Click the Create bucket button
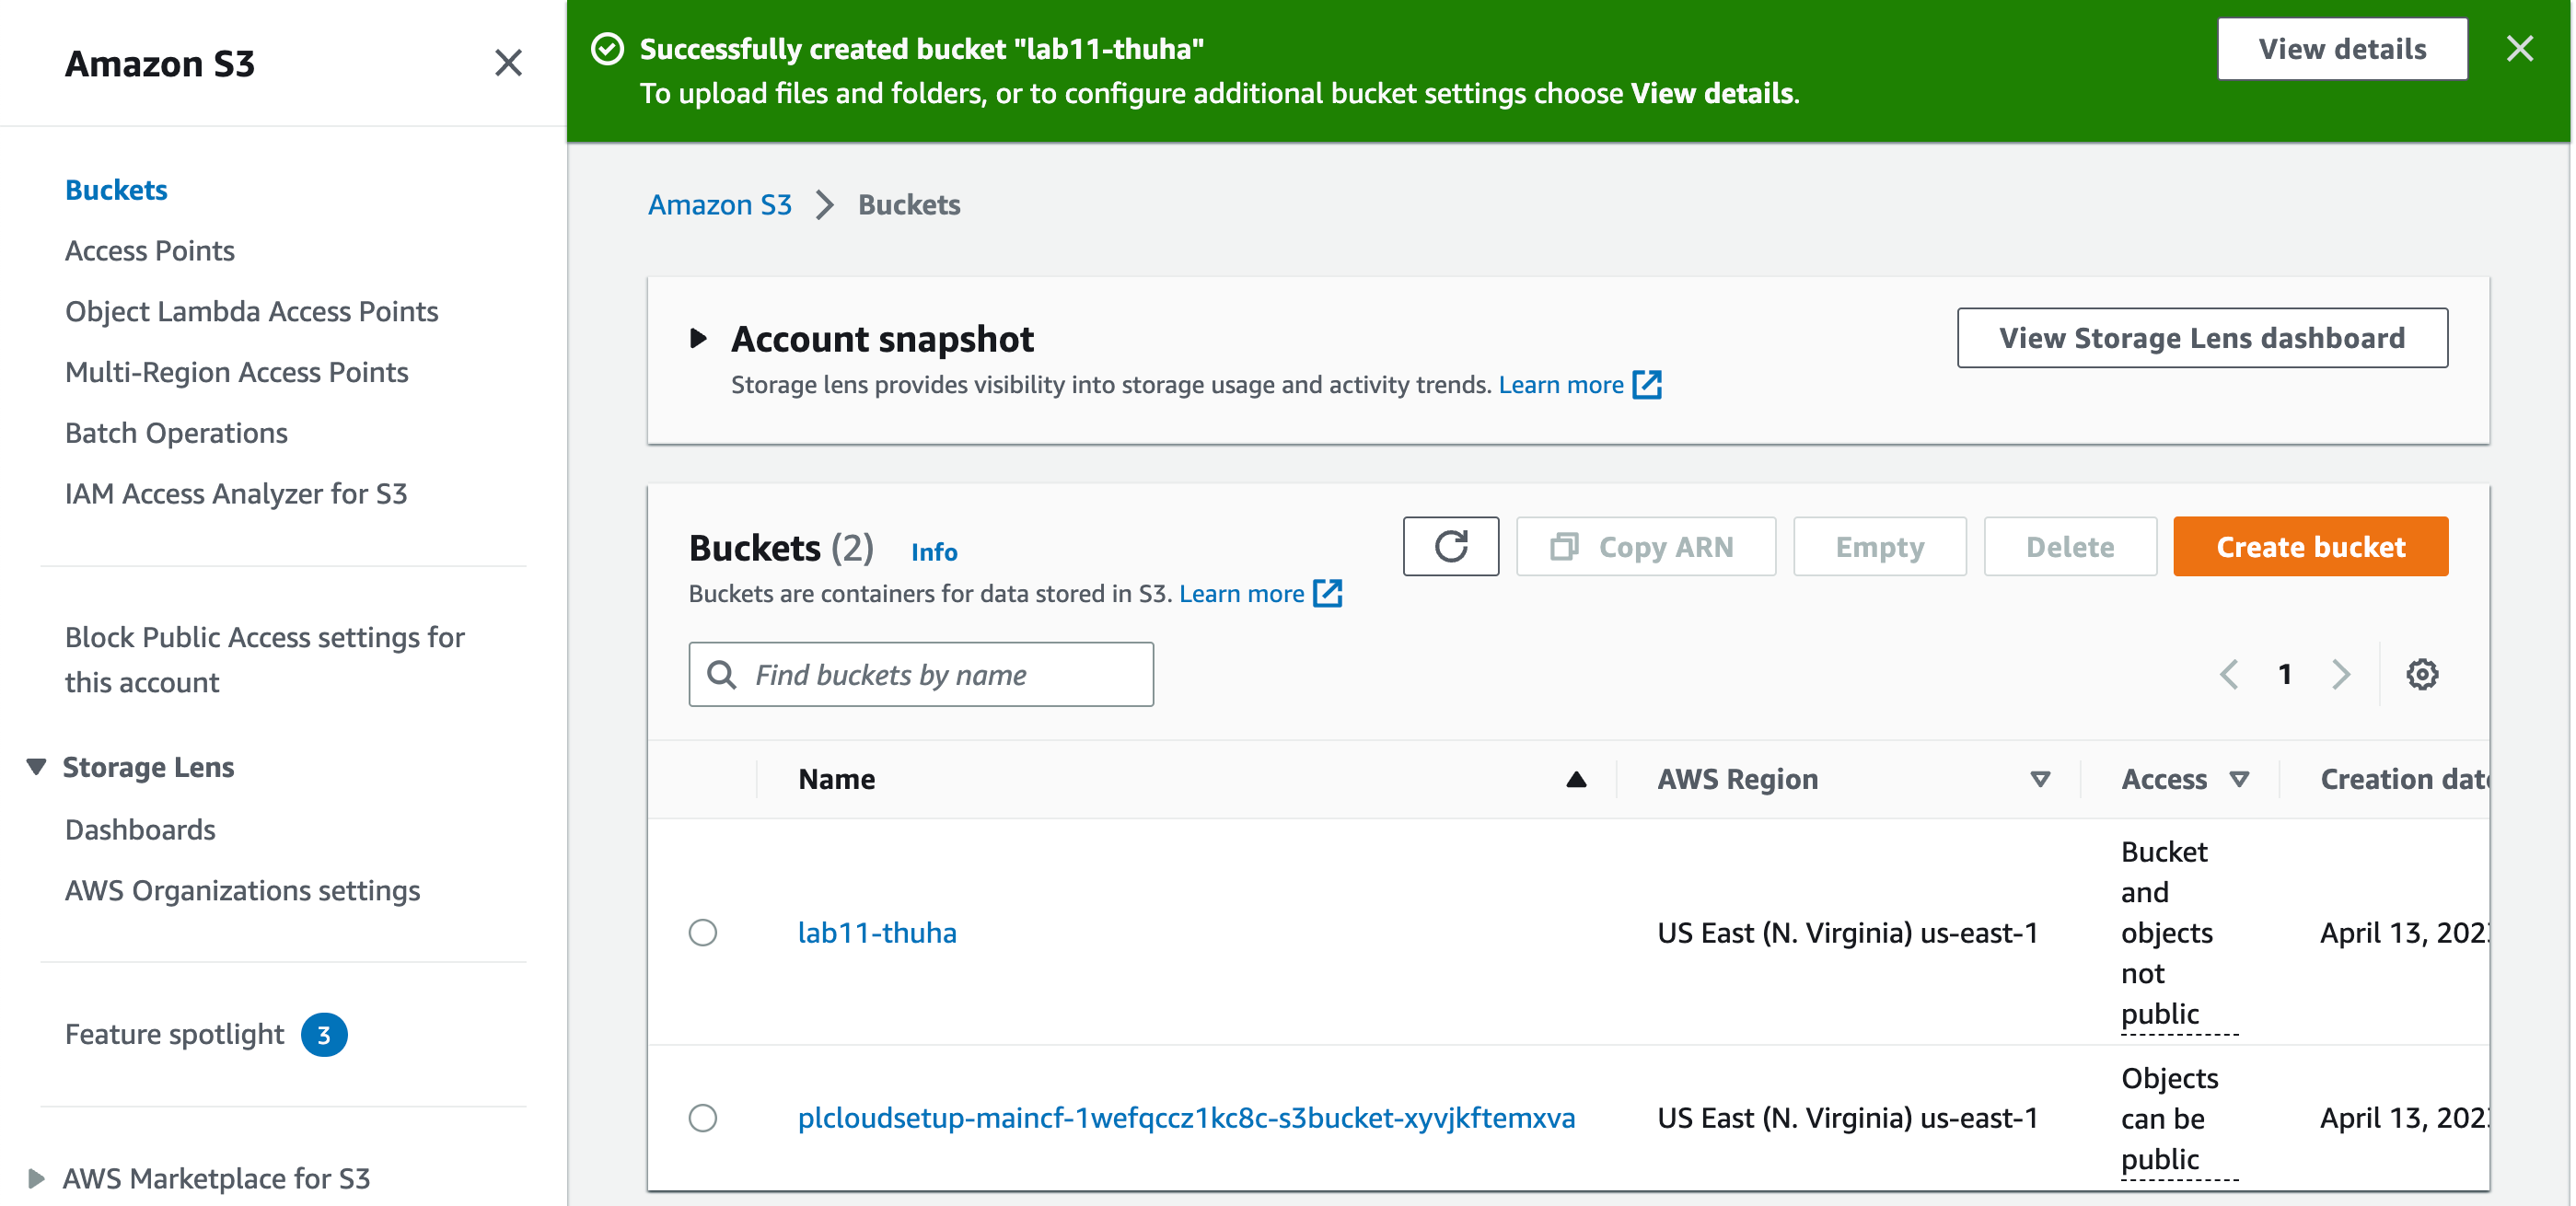This screenshot has height=1206, width=2576. 2310,546
